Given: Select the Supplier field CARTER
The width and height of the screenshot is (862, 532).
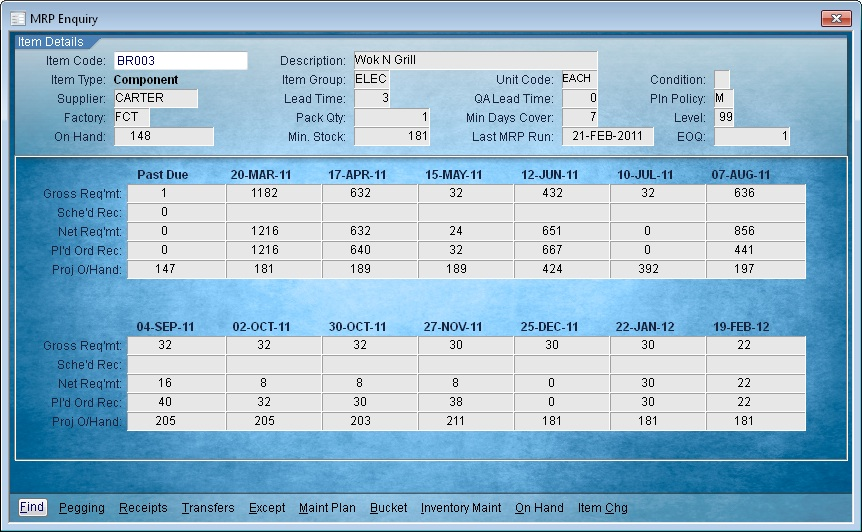Looking at the screenshot, I should (x=156, y=98).
